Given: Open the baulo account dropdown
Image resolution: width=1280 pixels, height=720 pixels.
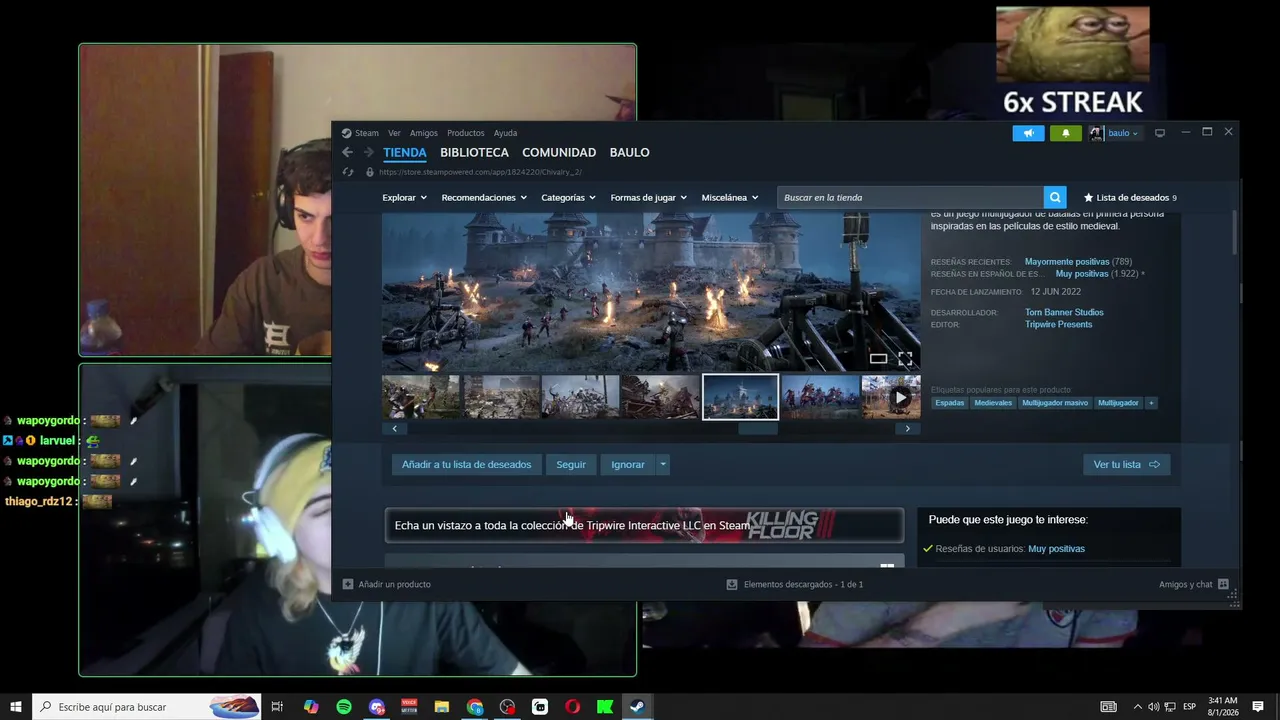Looking at the screenshot, I should 1123,133.
